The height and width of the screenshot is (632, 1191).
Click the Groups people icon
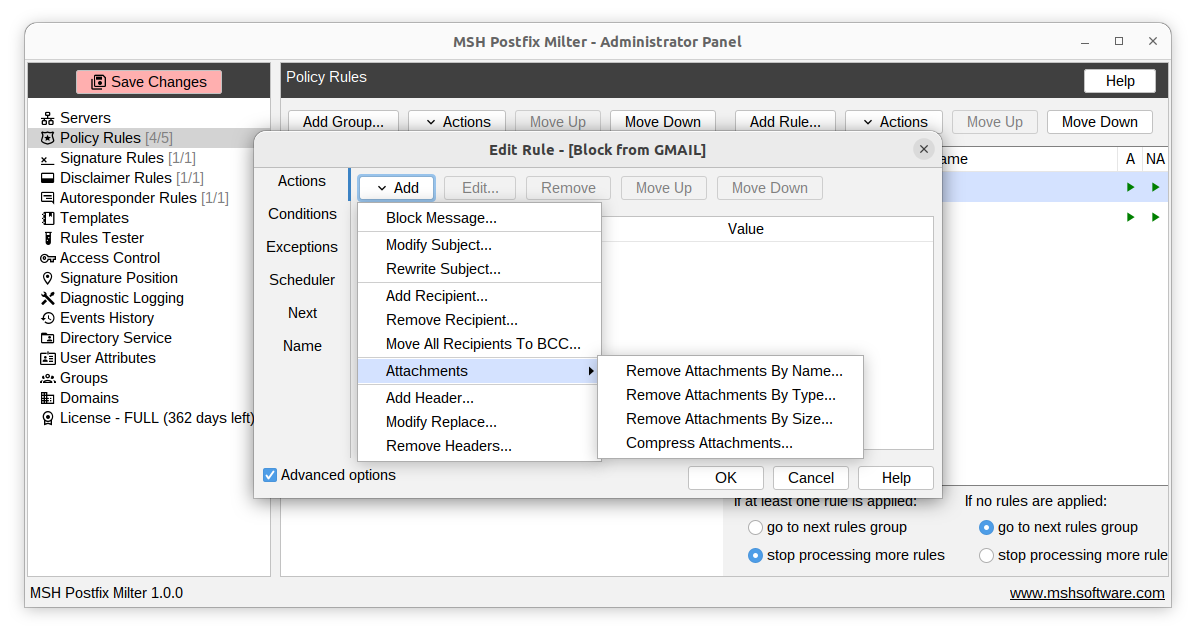point(47,378)
